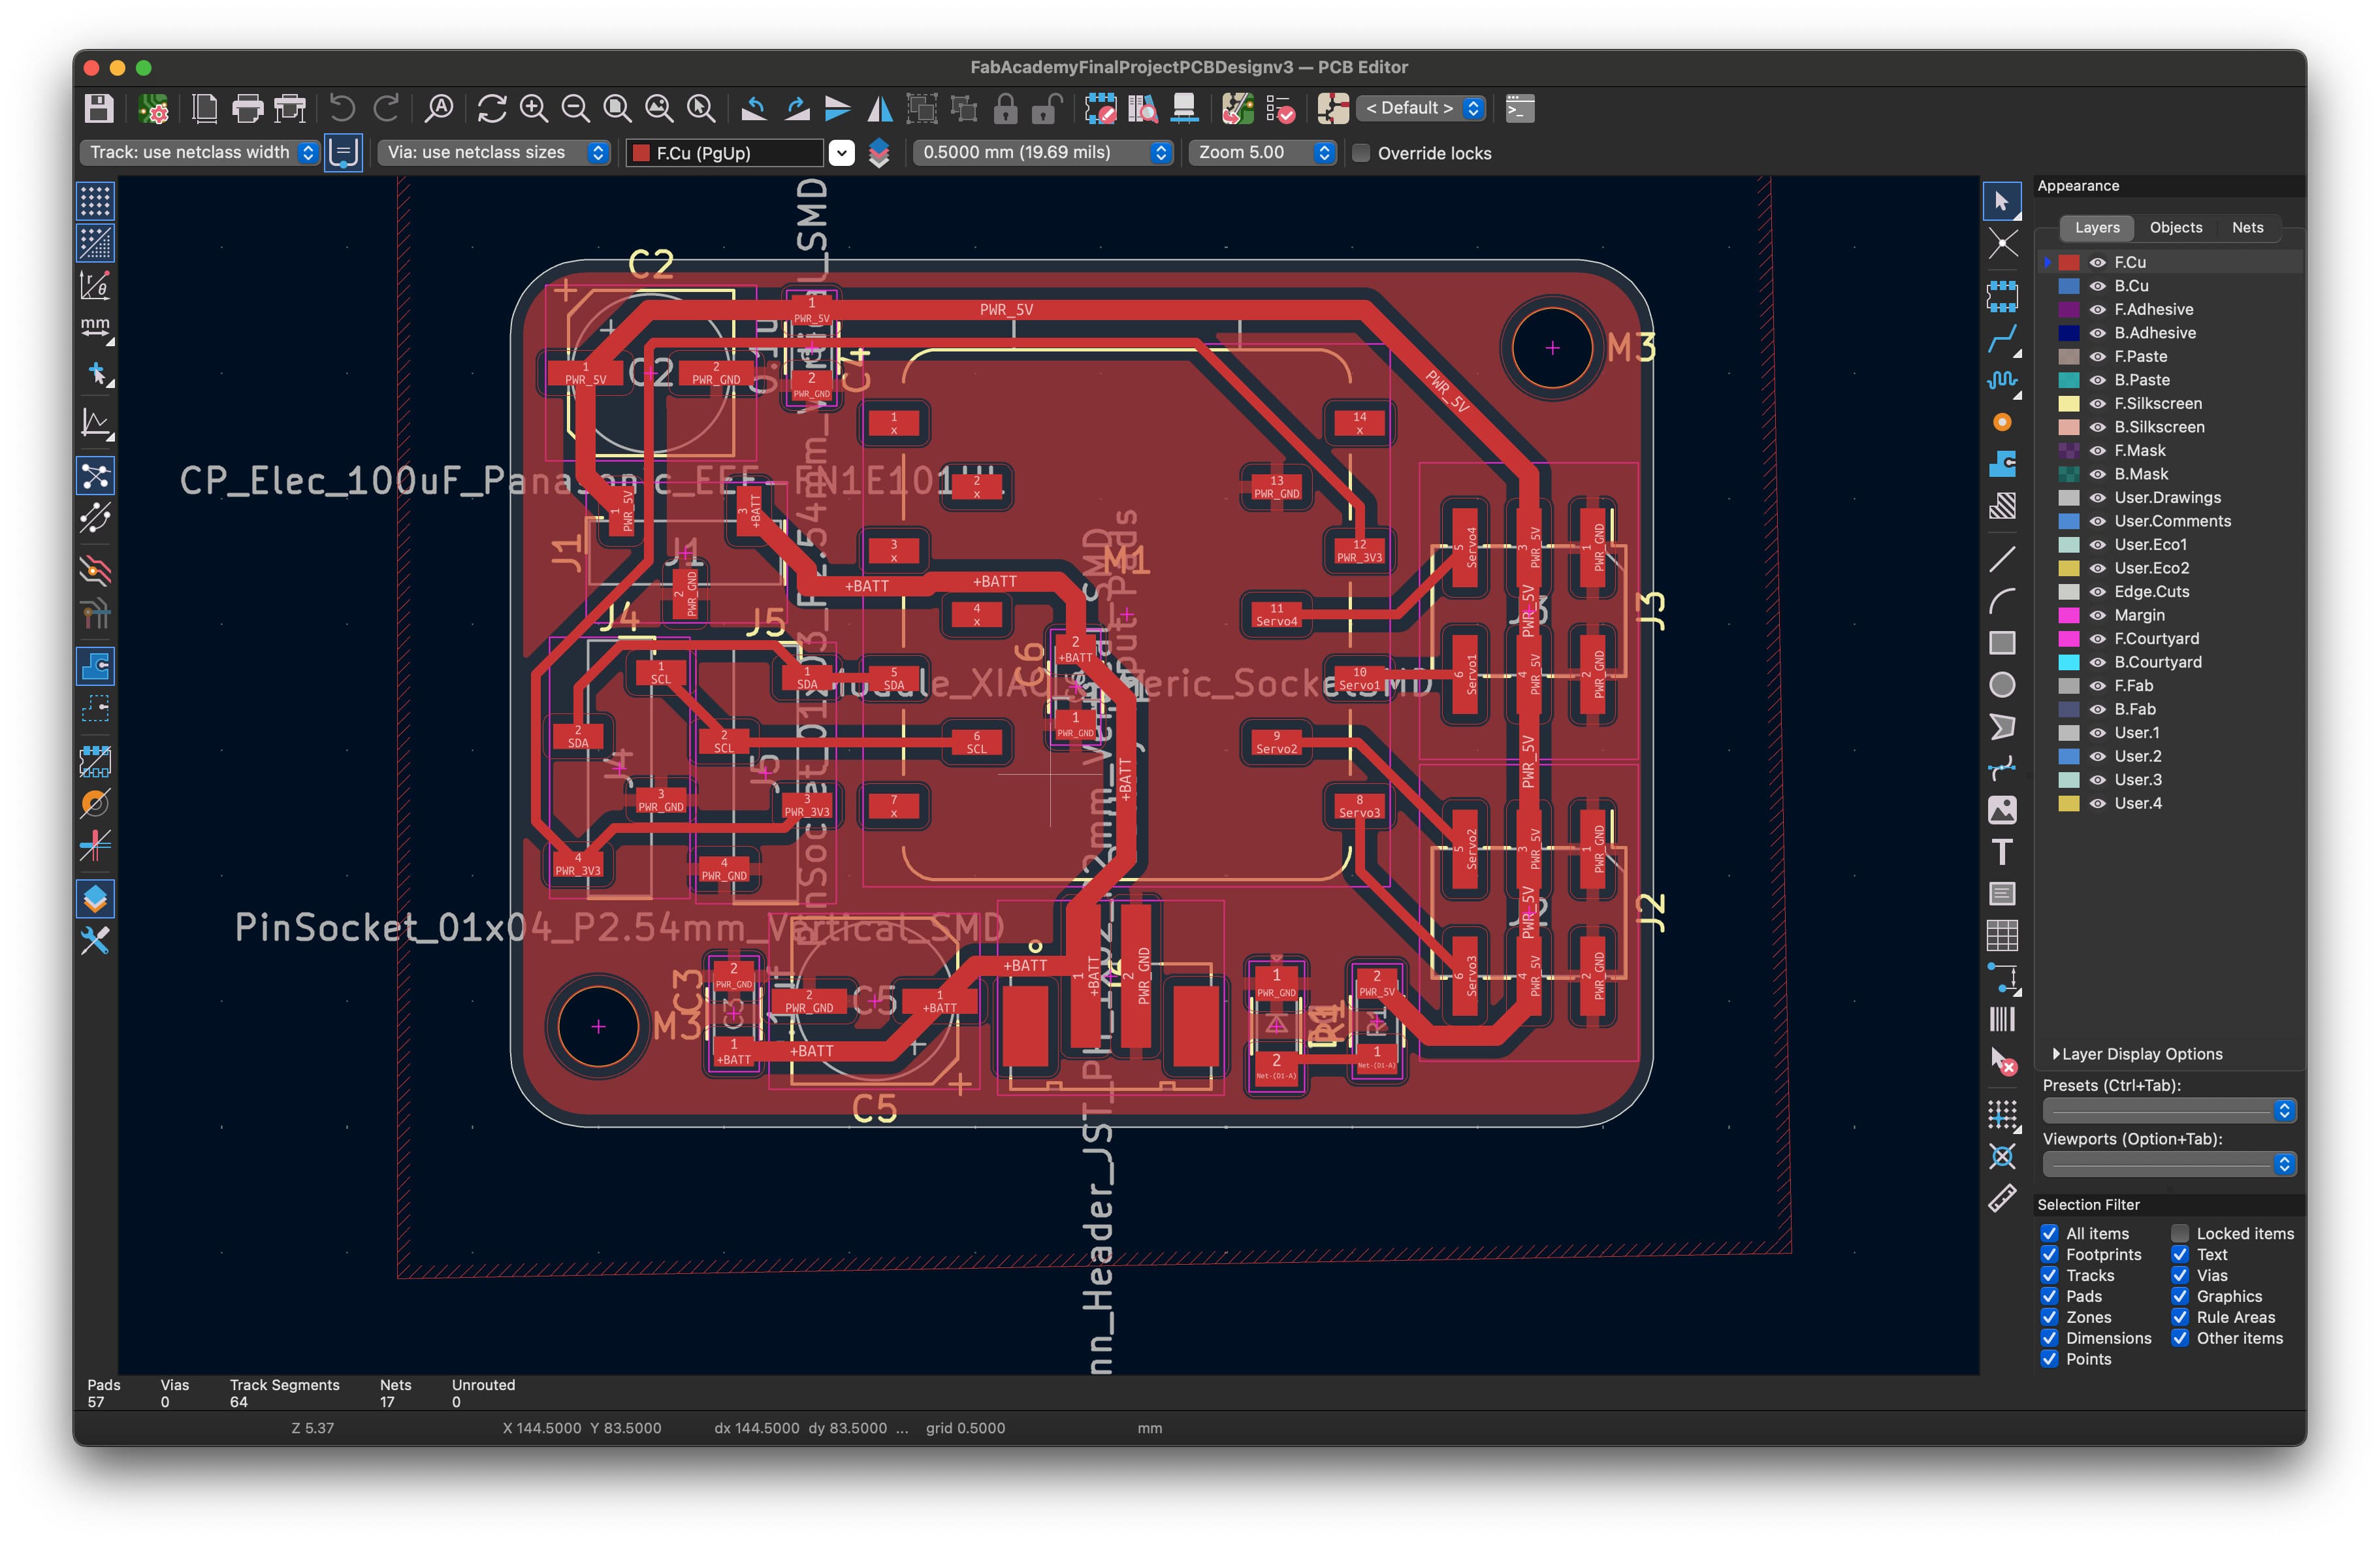Hide the F.Silkscreen layer eye icon
This screenshot has height=1543, width=2380.
click(x=2098, y=404)
